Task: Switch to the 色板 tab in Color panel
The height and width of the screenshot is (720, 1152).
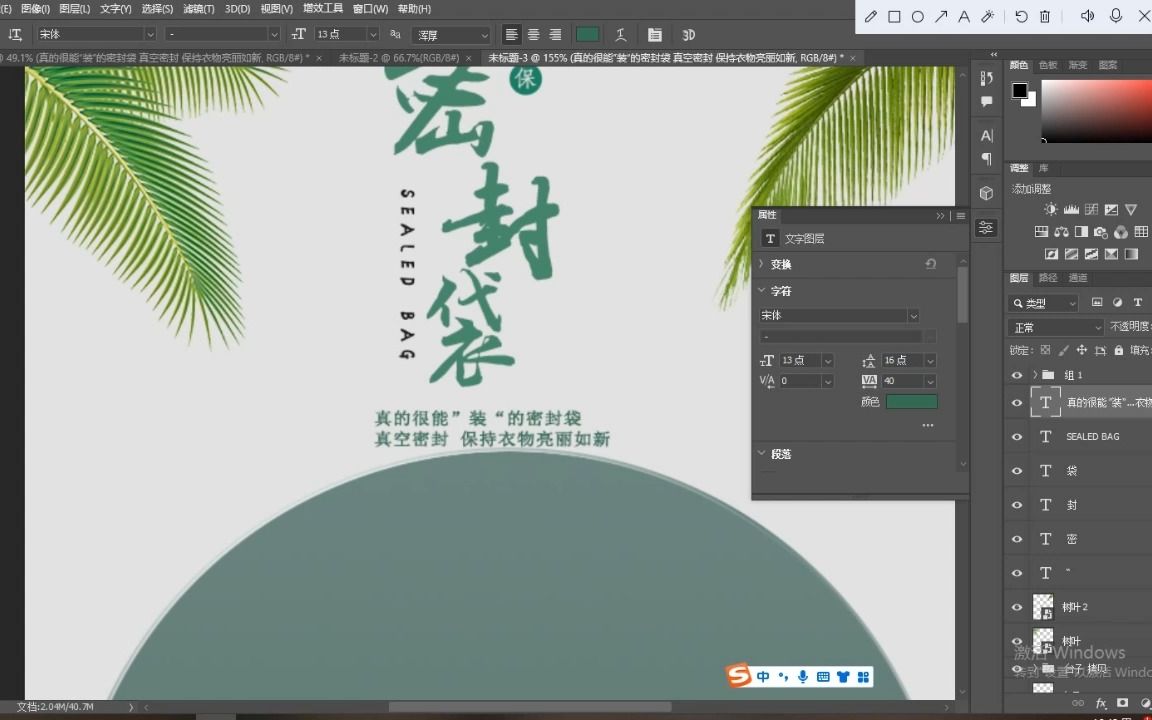Action: [1049, 64]
